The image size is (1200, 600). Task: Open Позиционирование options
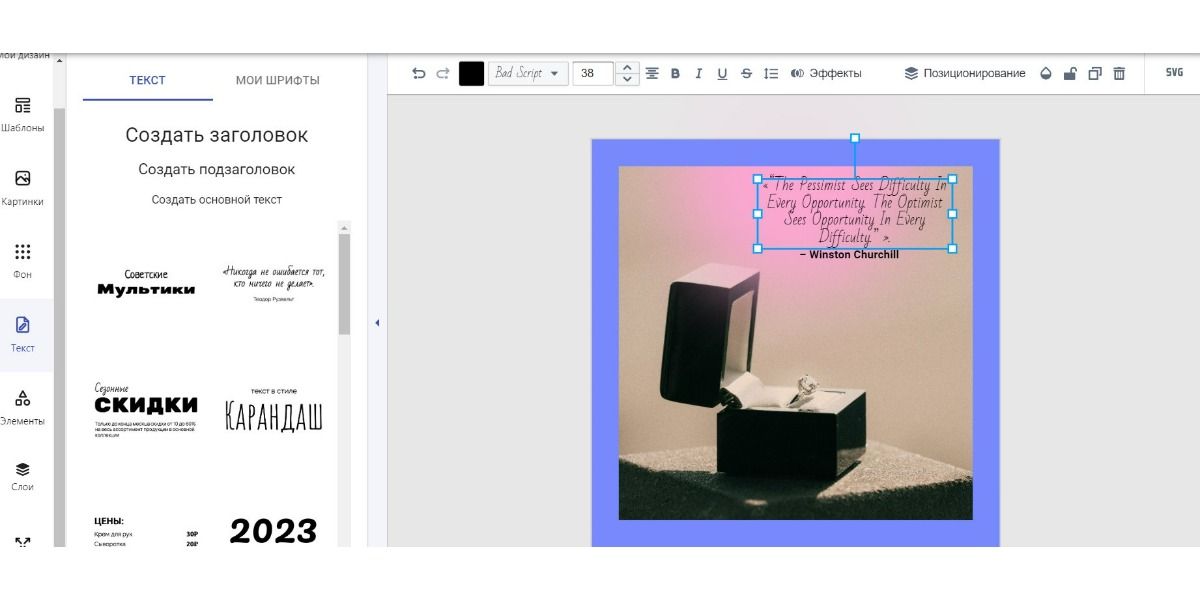(965, 73)
